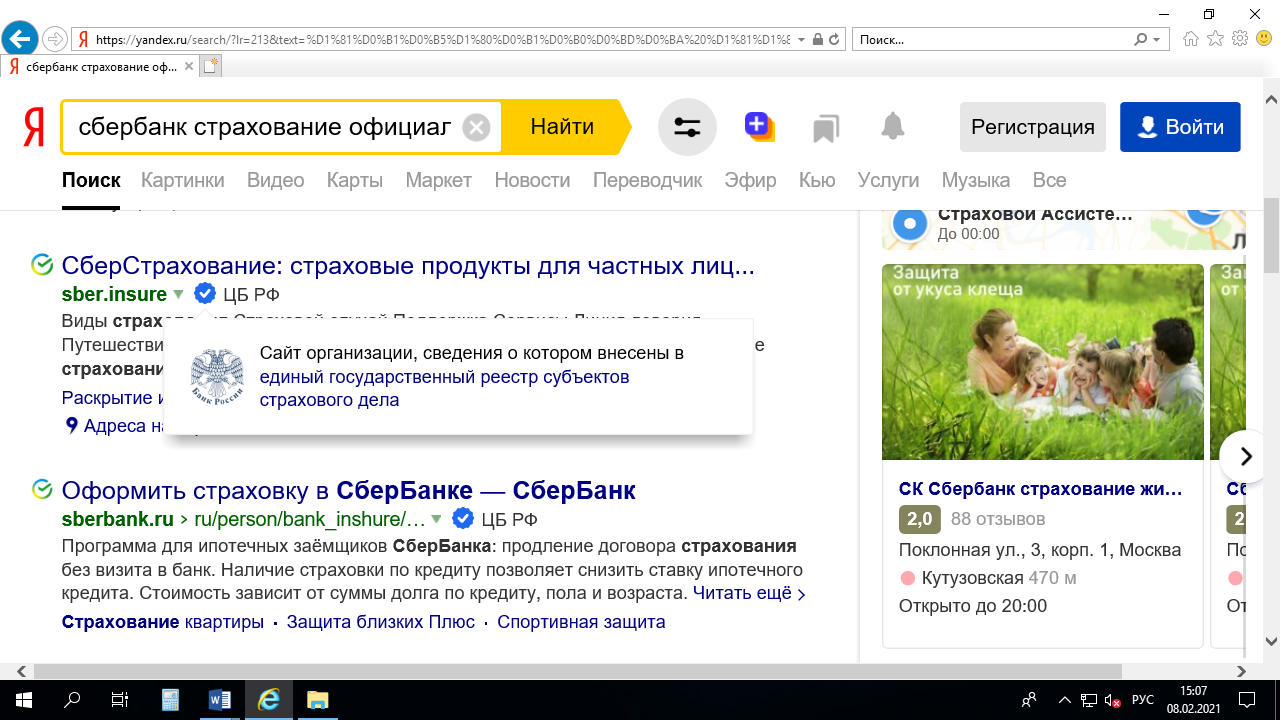Expand the dropdown arrow next to sber.insure
The height and width of the screenshot is (720, 1280).
[x=178, y=294]
